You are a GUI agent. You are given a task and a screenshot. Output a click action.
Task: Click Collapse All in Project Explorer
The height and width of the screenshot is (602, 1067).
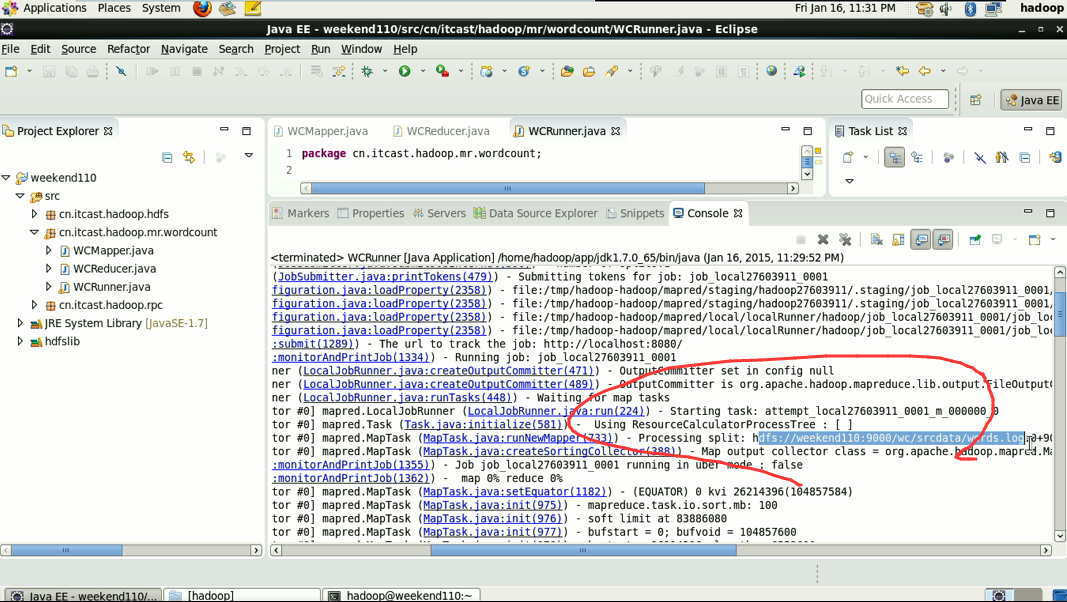pyautogui.click(x=167, y=157)
